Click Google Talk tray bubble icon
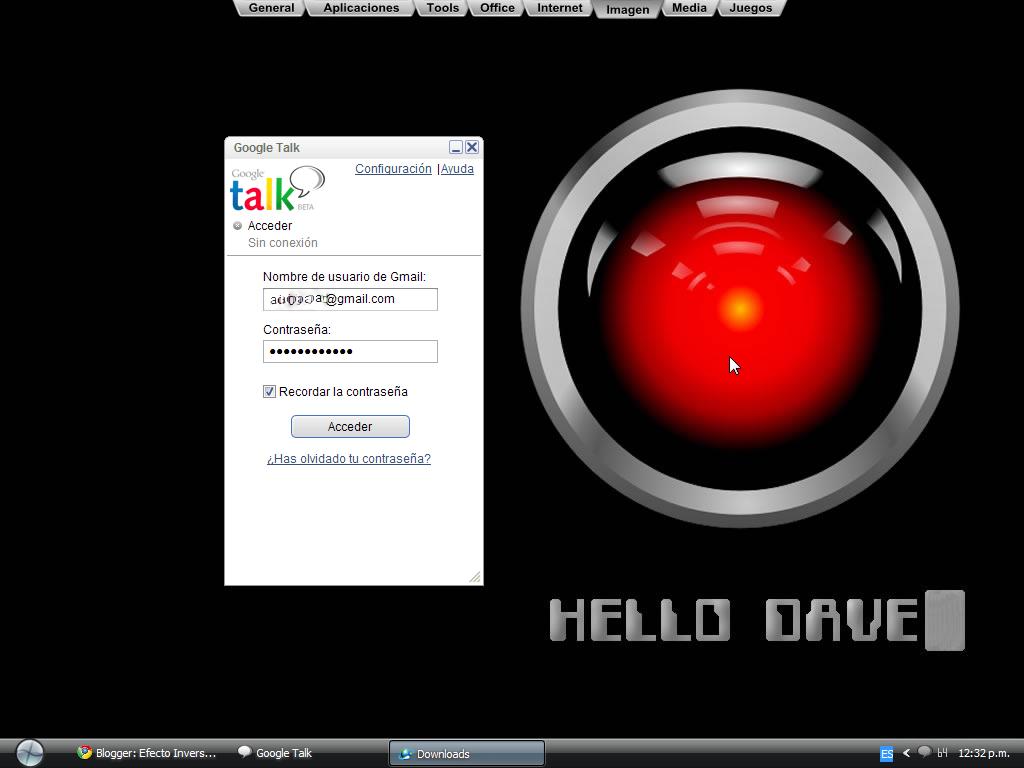This screenshot has height=768, width=1024. coord(924,752)
